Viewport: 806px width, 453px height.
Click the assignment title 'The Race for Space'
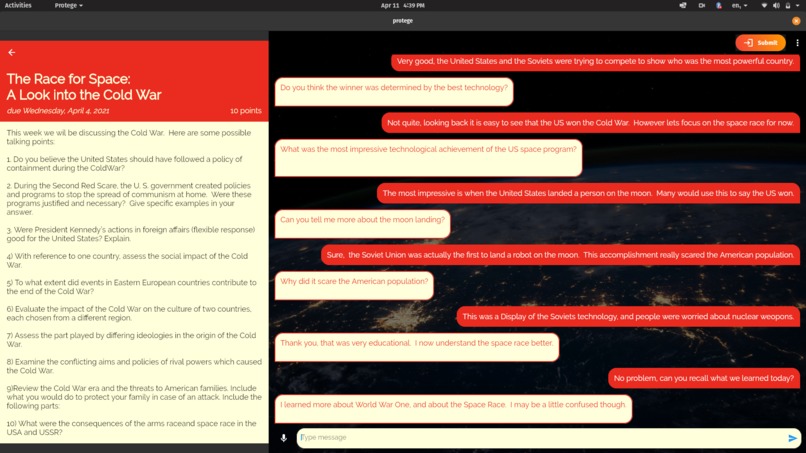84,86
